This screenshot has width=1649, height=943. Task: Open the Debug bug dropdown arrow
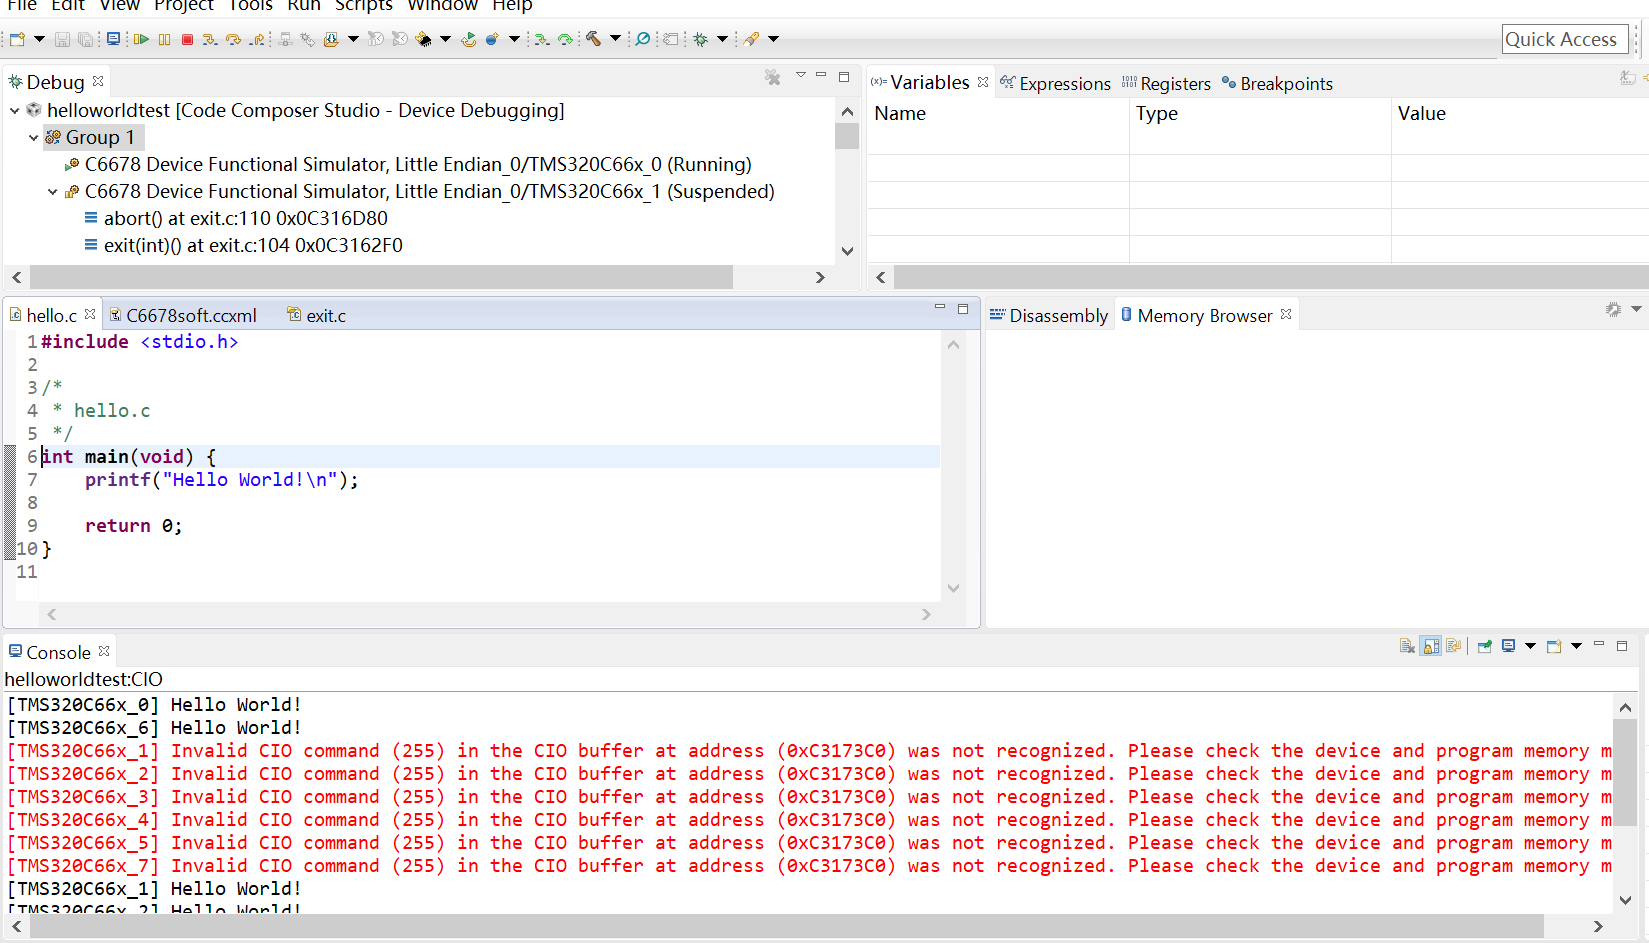pos(722,39)
